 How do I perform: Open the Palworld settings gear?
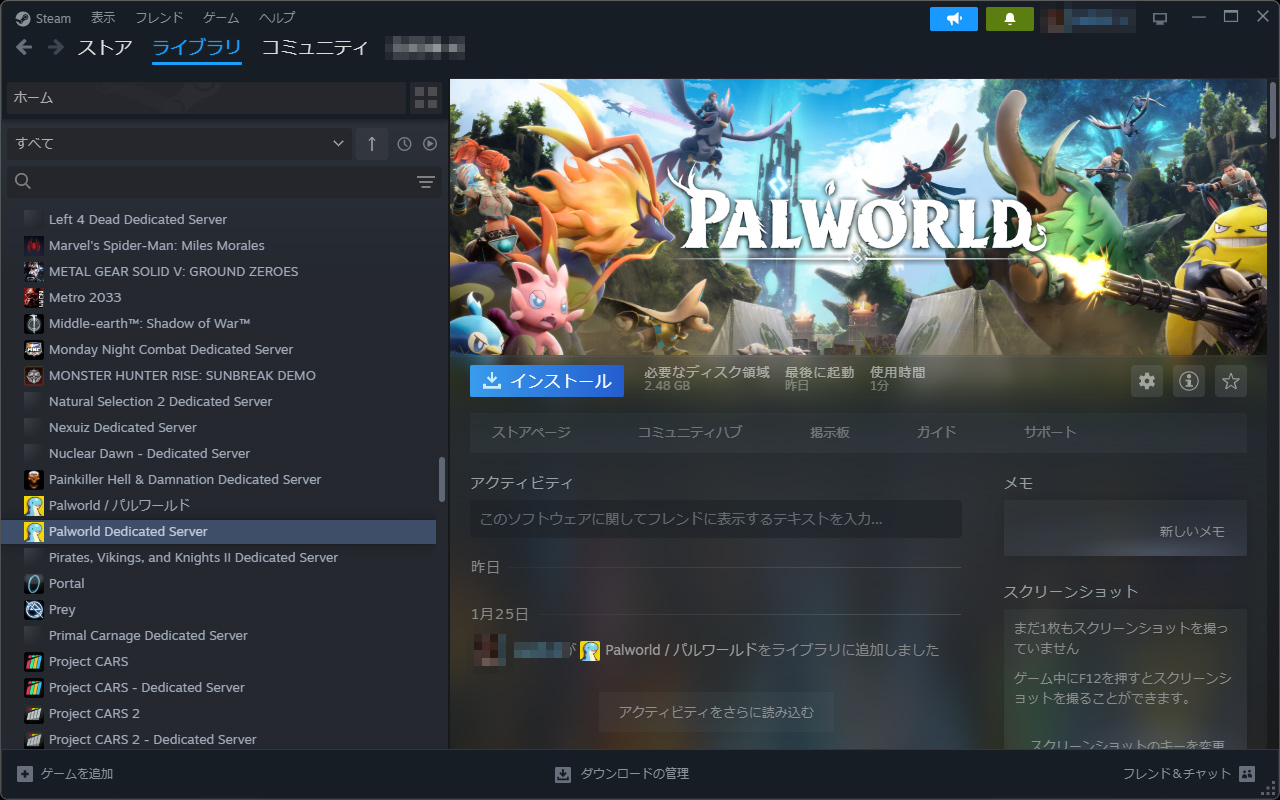[x=1147, y=381]
